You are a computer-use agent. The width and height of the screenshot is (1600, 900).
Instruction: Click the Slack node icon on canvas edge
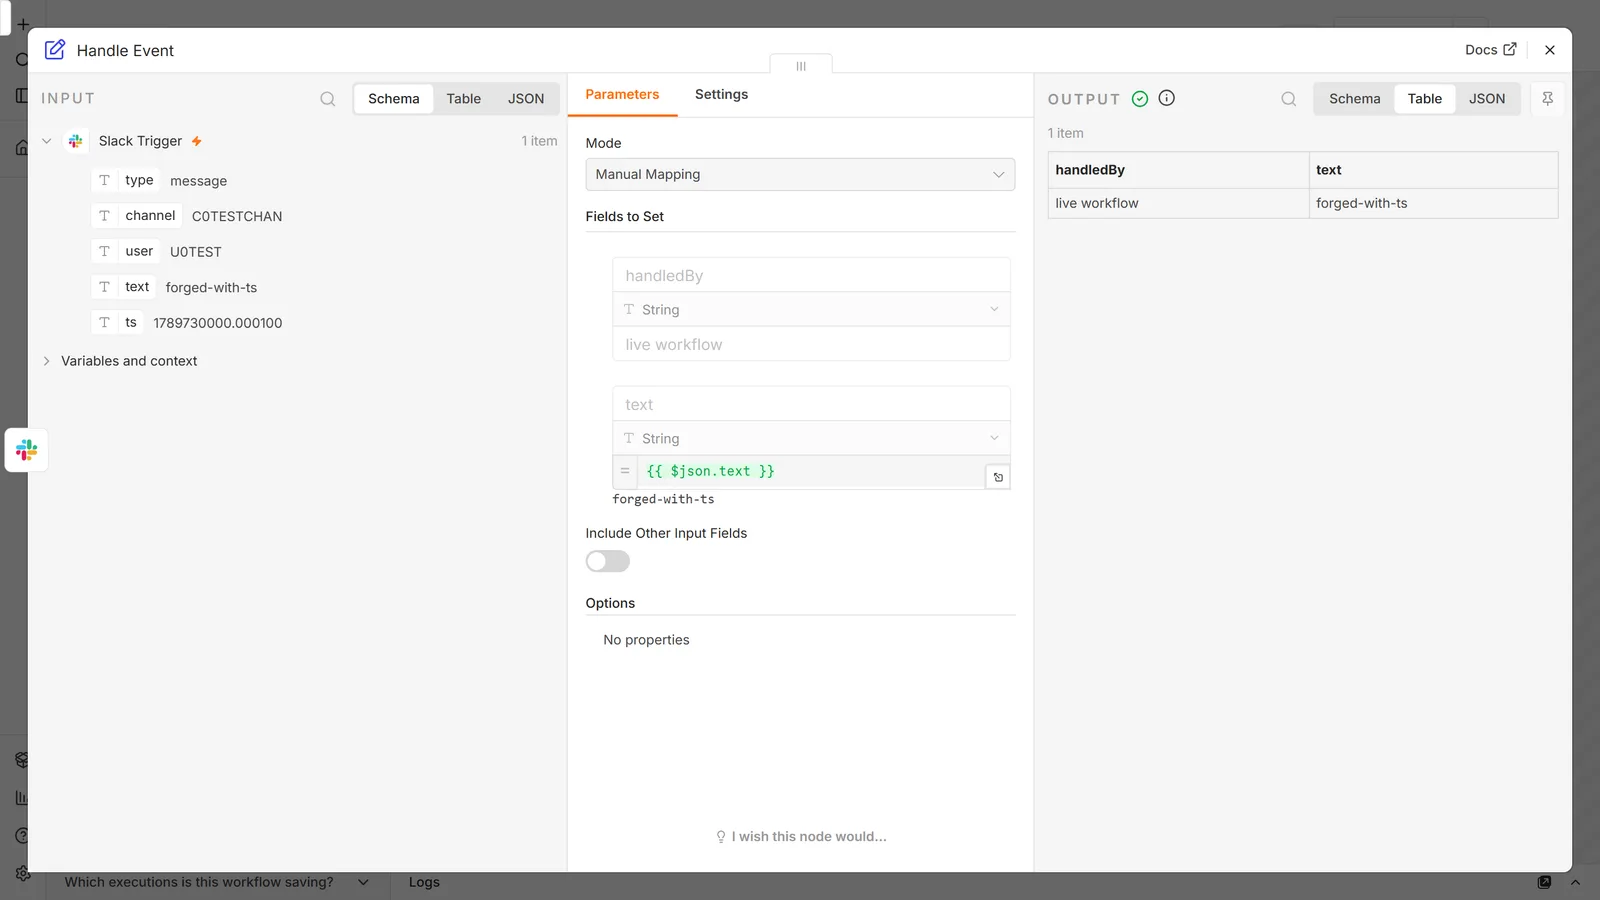(26, 450)
